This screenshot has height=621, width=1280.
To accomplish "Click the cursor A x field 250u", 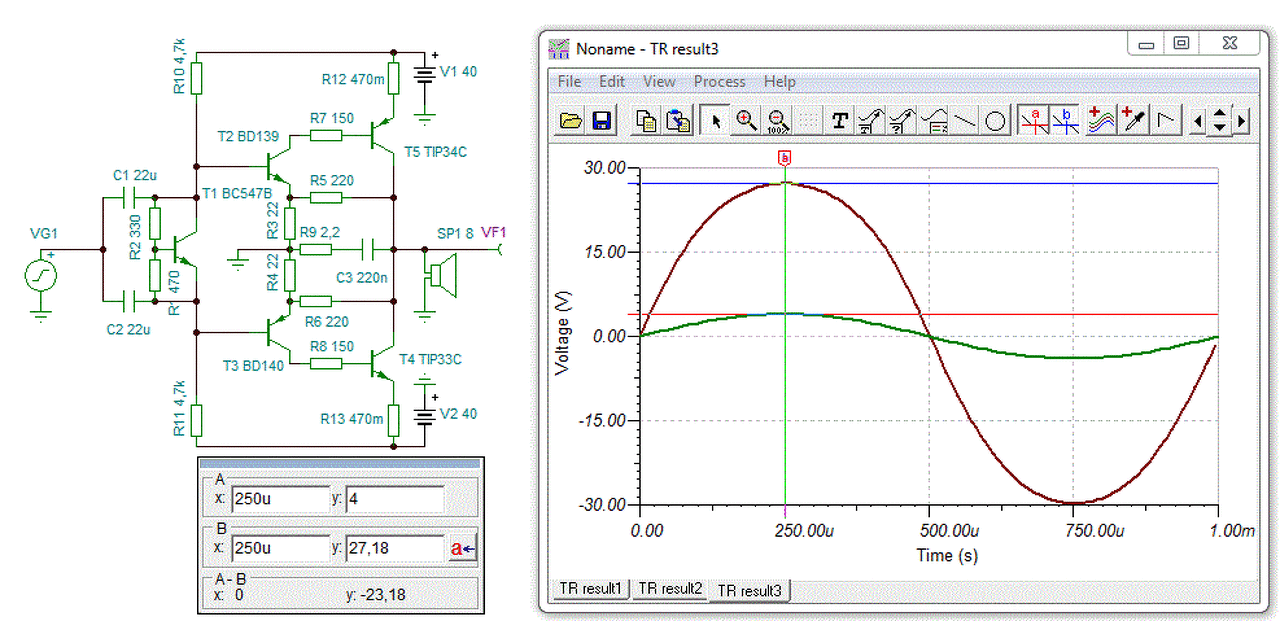I will click(x=279, y=499).
